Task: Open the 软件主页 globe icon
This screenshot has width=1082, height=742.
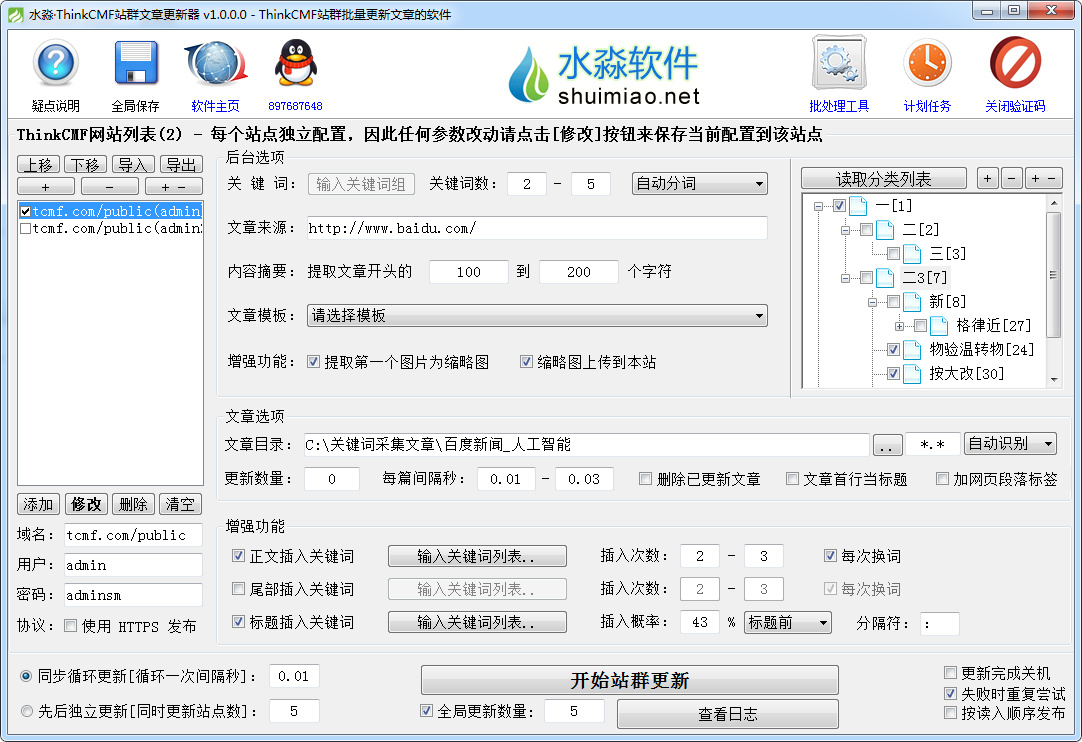Action: [215, 64]
